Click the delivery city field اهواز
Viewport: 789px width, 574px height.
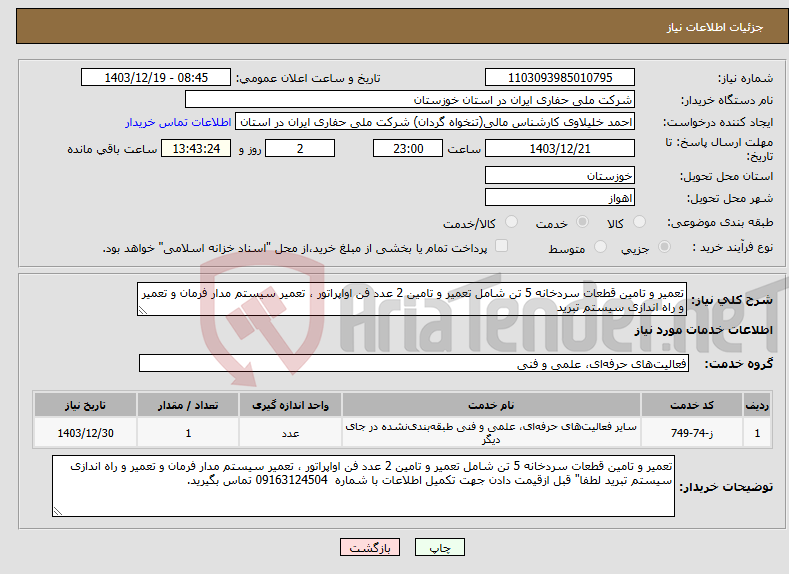pyautogui.click(x=560, y=198)
